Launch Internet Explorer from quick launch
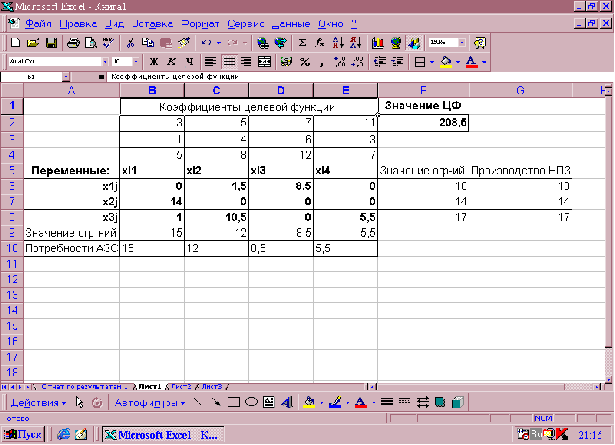The height and width of the screenshot is (445, 615). pos(63,434)
